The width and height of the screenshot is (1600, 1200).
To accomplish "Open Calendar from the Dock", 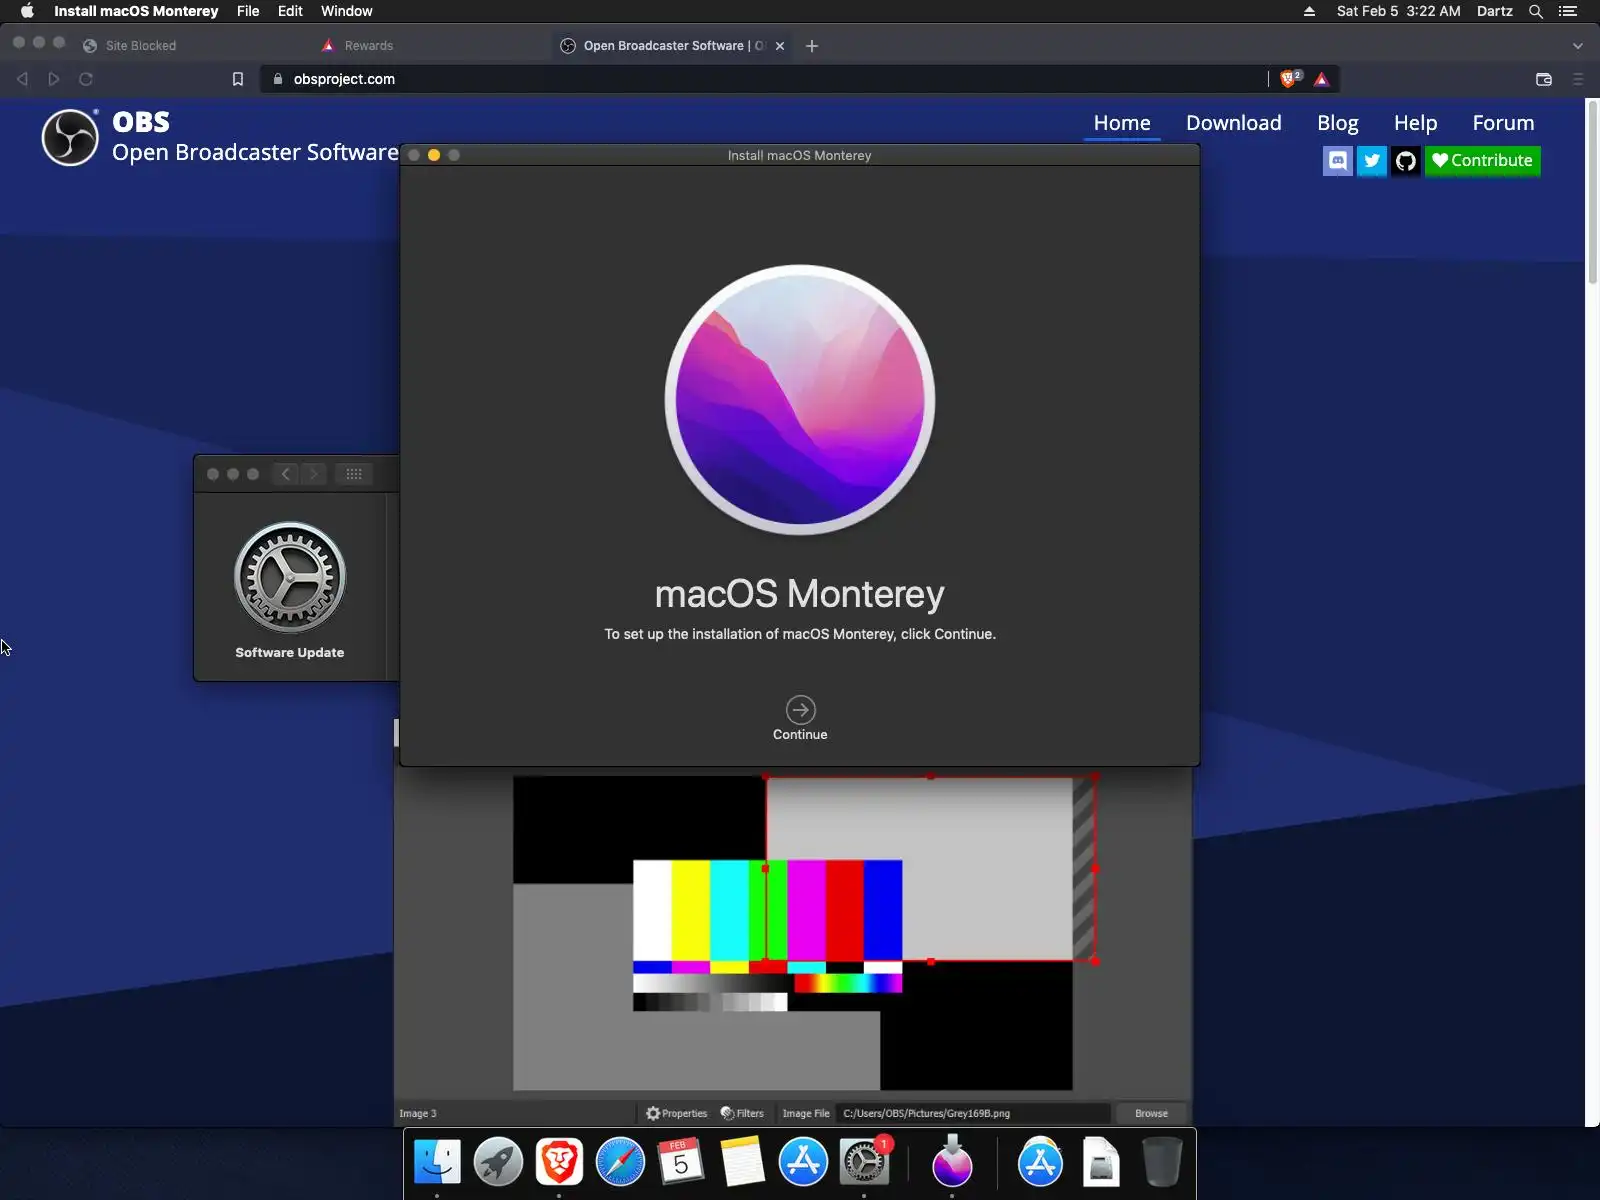I will pyautogui.click(x=681, y=1162).
